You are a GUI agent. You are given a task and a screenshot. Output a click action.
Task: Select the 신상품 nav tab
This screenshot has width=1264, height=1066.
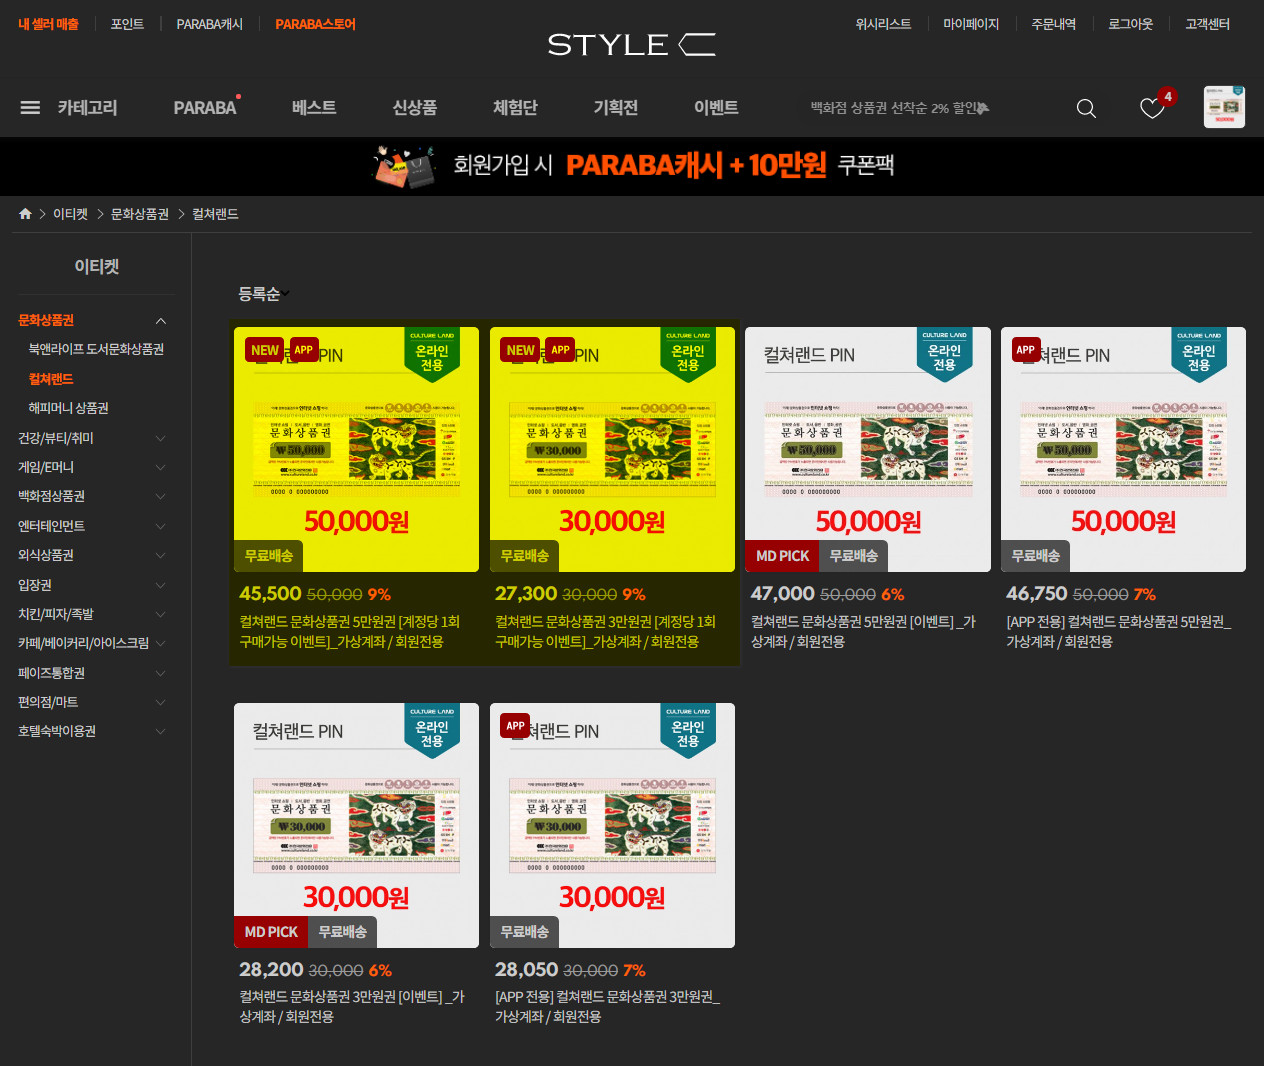tap(414, 107)
